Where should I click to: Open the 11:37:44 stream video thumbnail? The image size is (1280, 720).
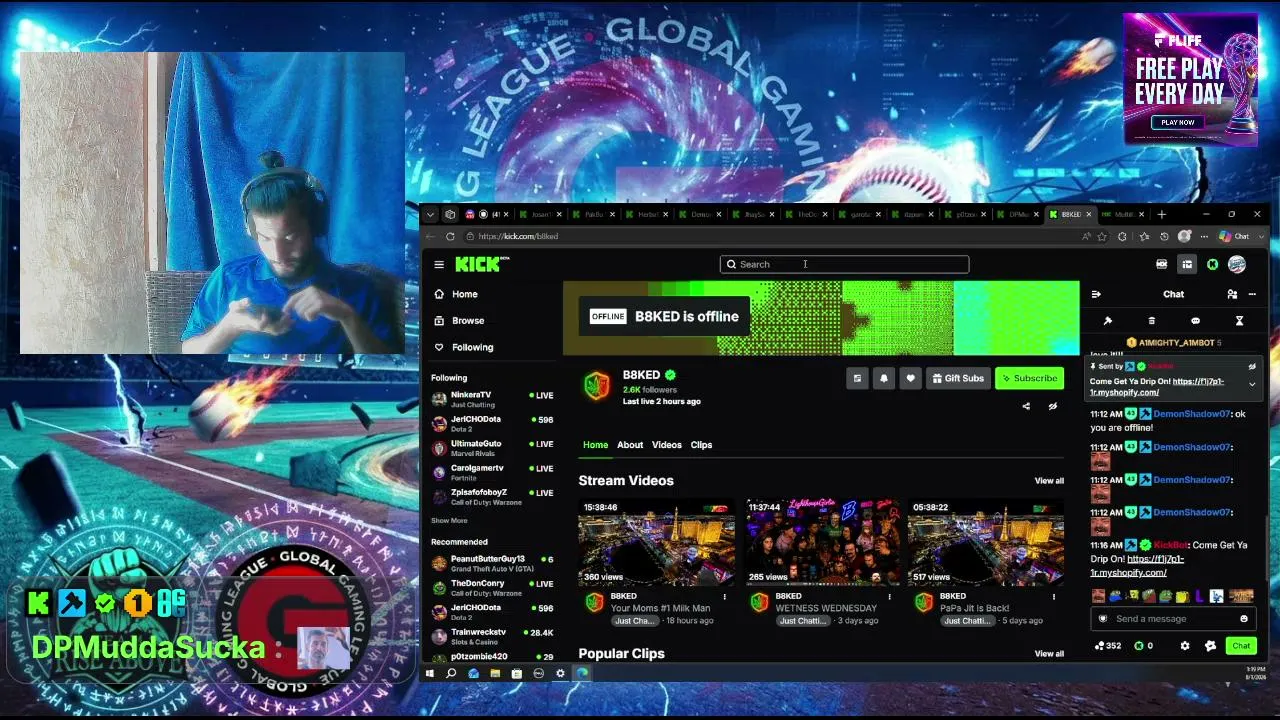click(821, 543)
